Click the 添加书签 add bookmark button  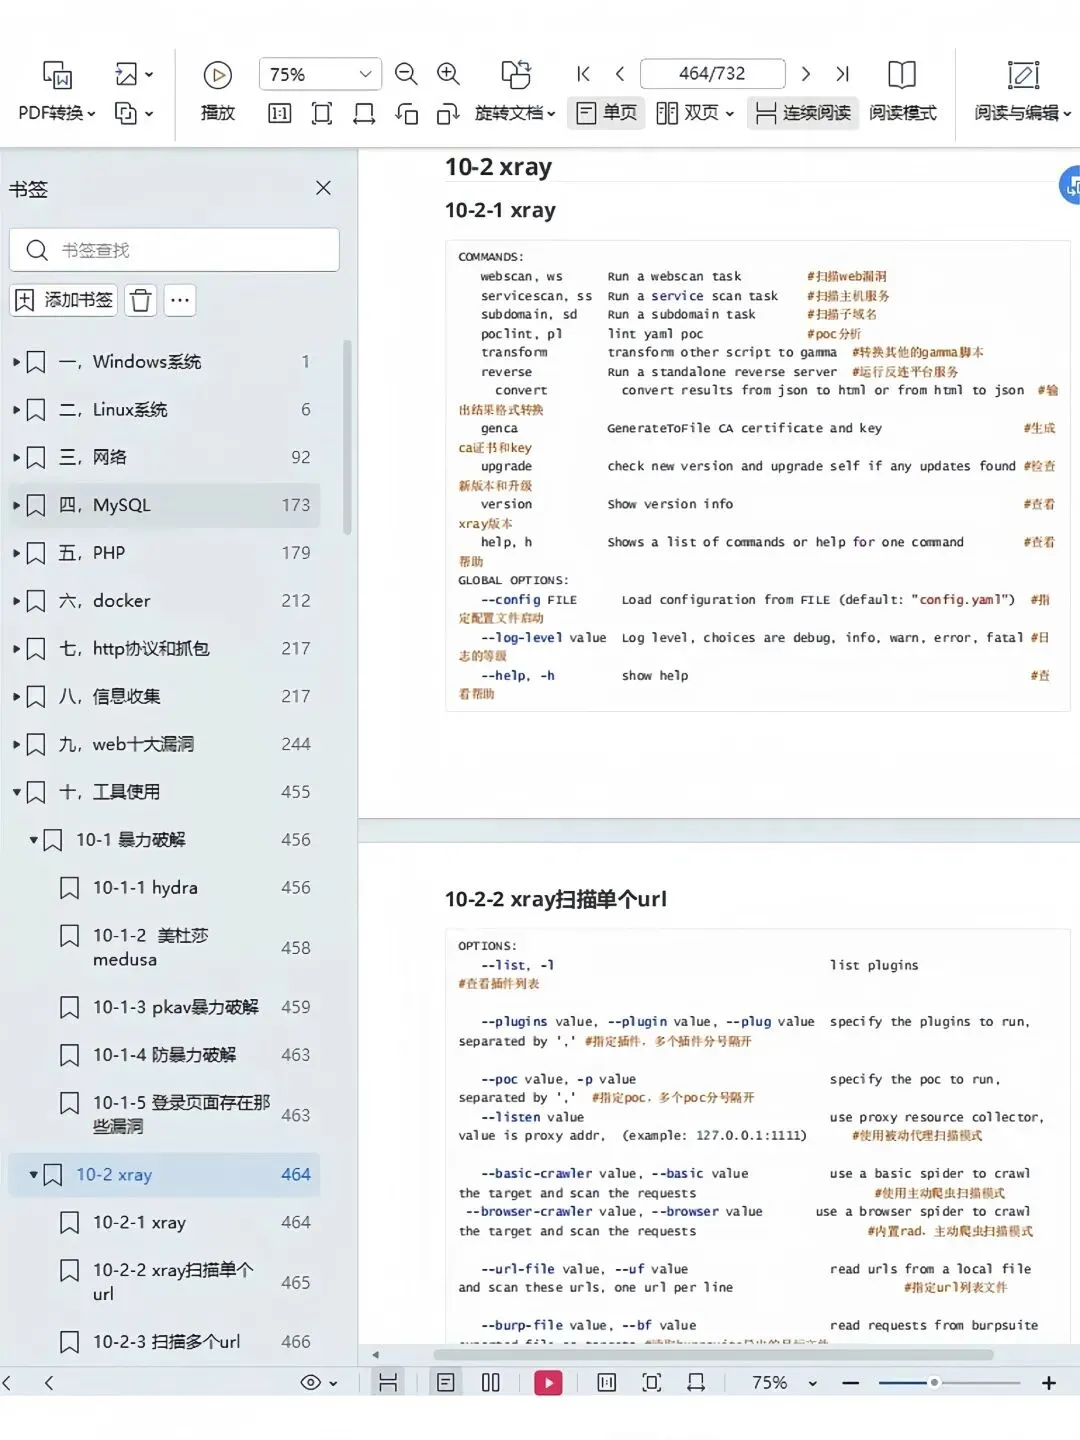coord(64,300)
